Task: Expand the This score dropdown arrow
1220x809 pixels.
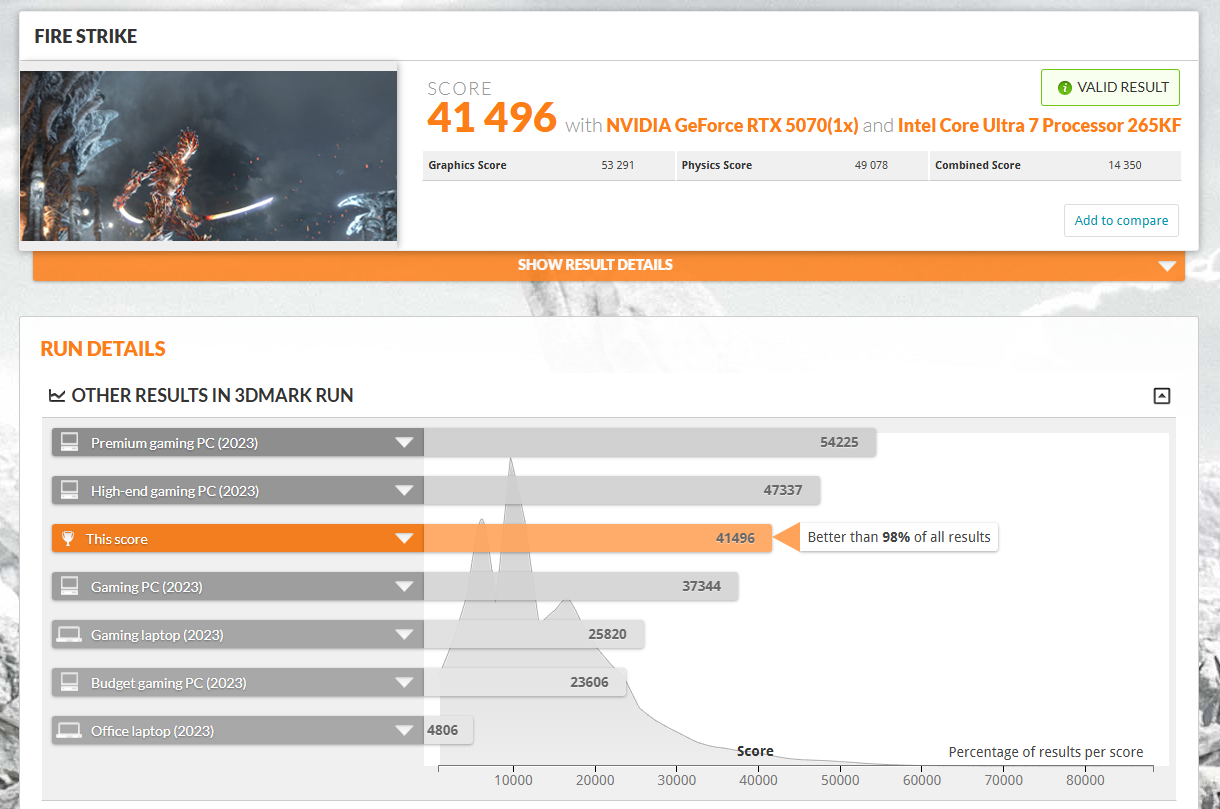Action: point(404,539)
